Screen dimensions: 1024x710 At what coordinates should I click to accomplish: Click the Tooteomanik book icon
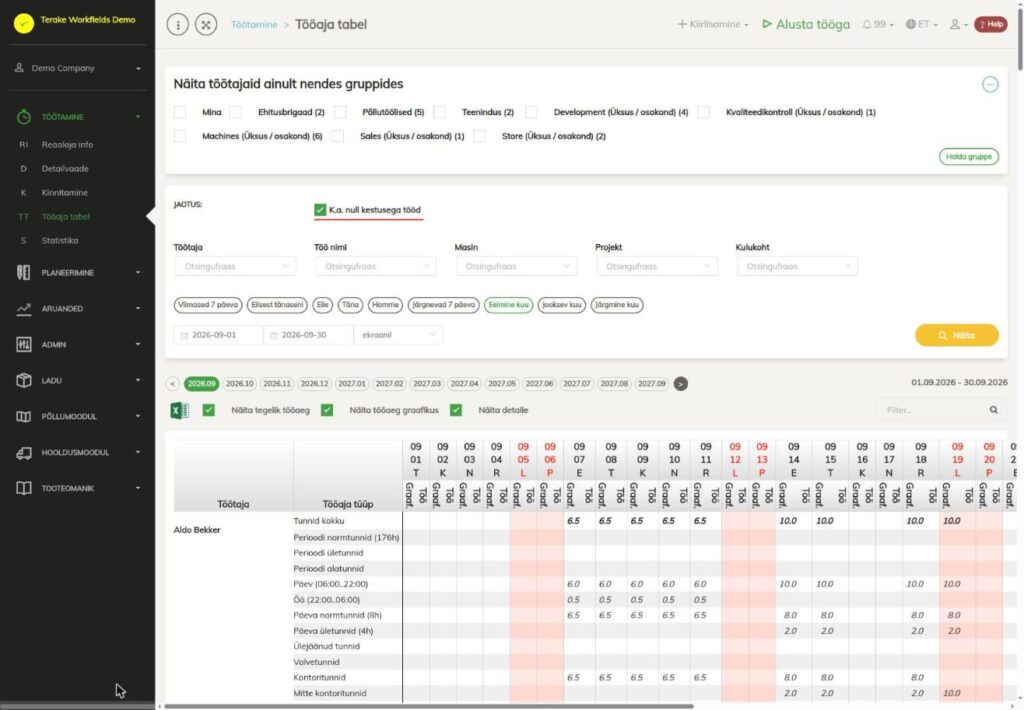[24, 488]
